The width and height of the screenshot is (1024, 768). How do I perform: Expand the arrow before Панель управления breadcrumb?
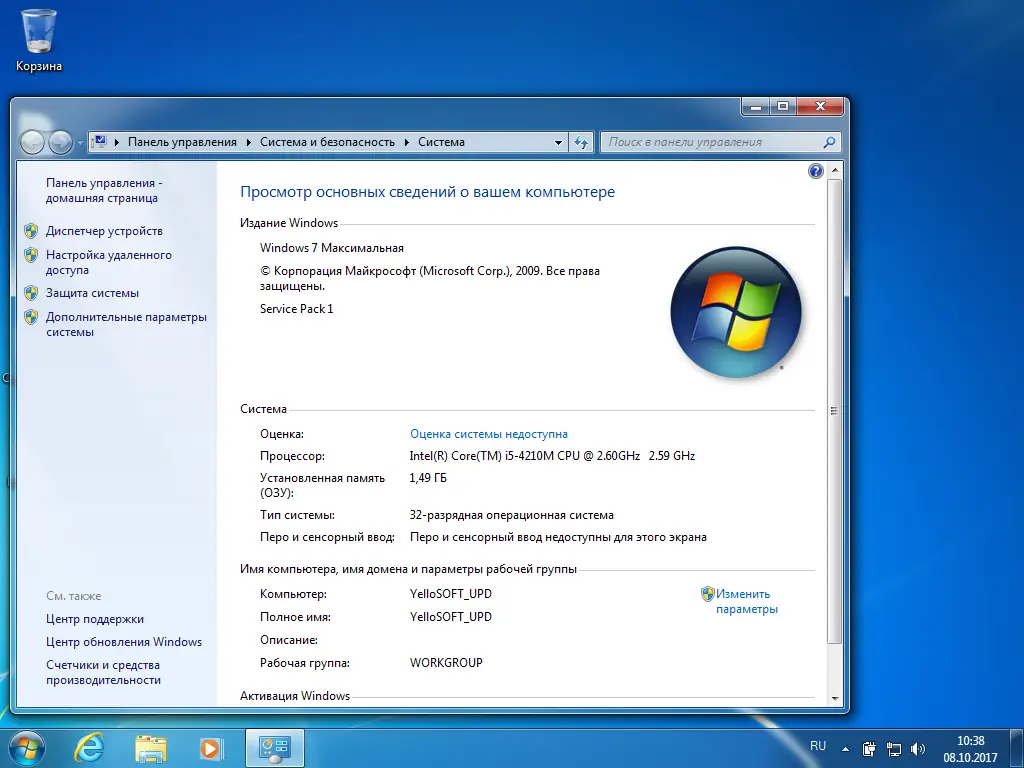point(117,142)
